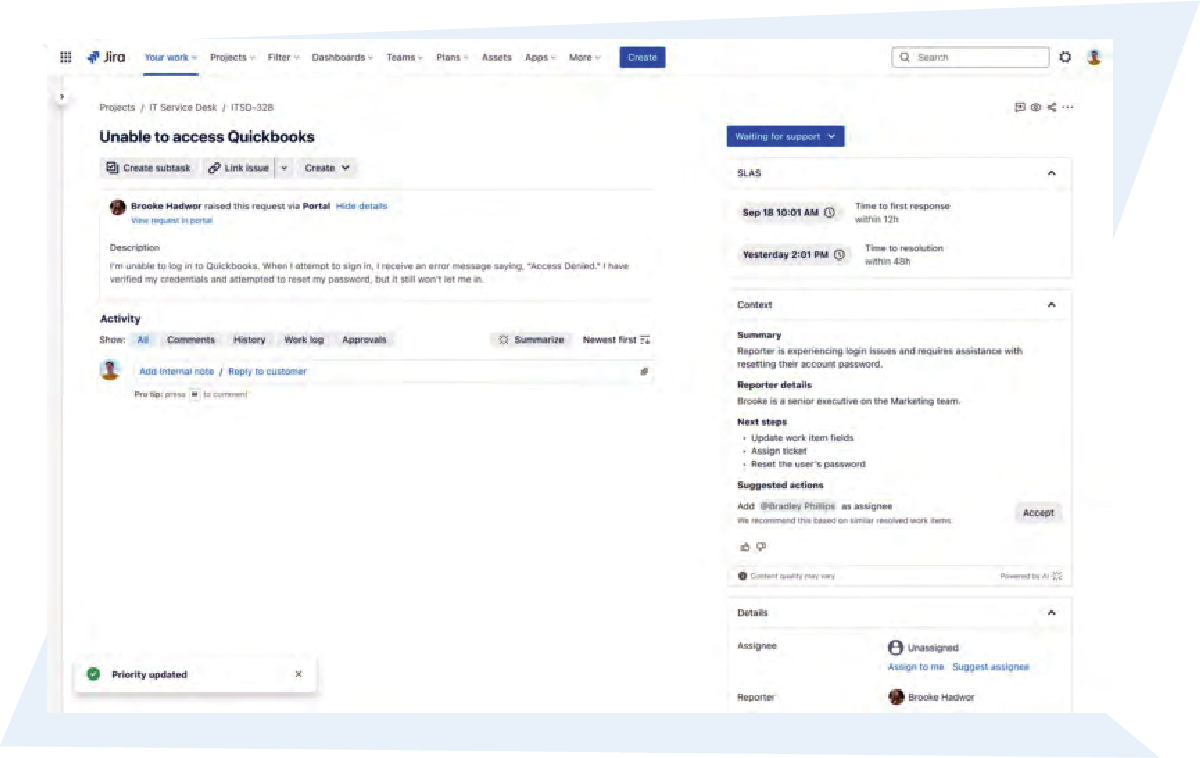
Task: Open Assets in top navigation
Action: (x=497, y=58)
